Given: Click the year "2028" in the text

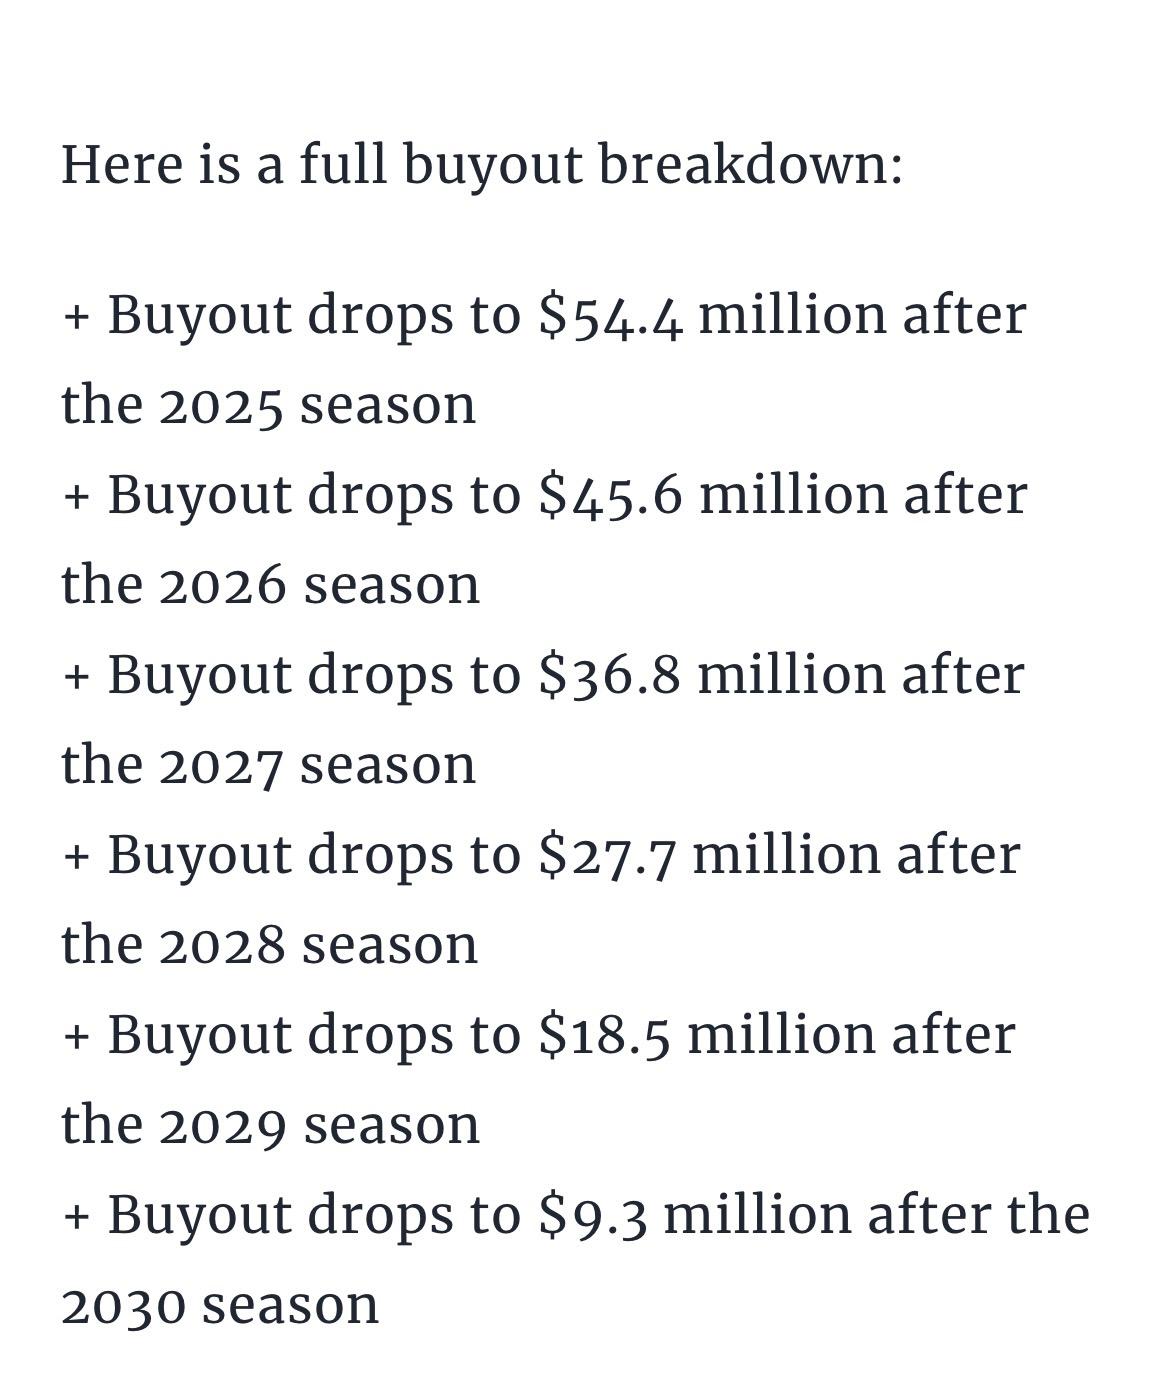Looking at the screenshot, I should pyautogui.click(x=222, y=946).
